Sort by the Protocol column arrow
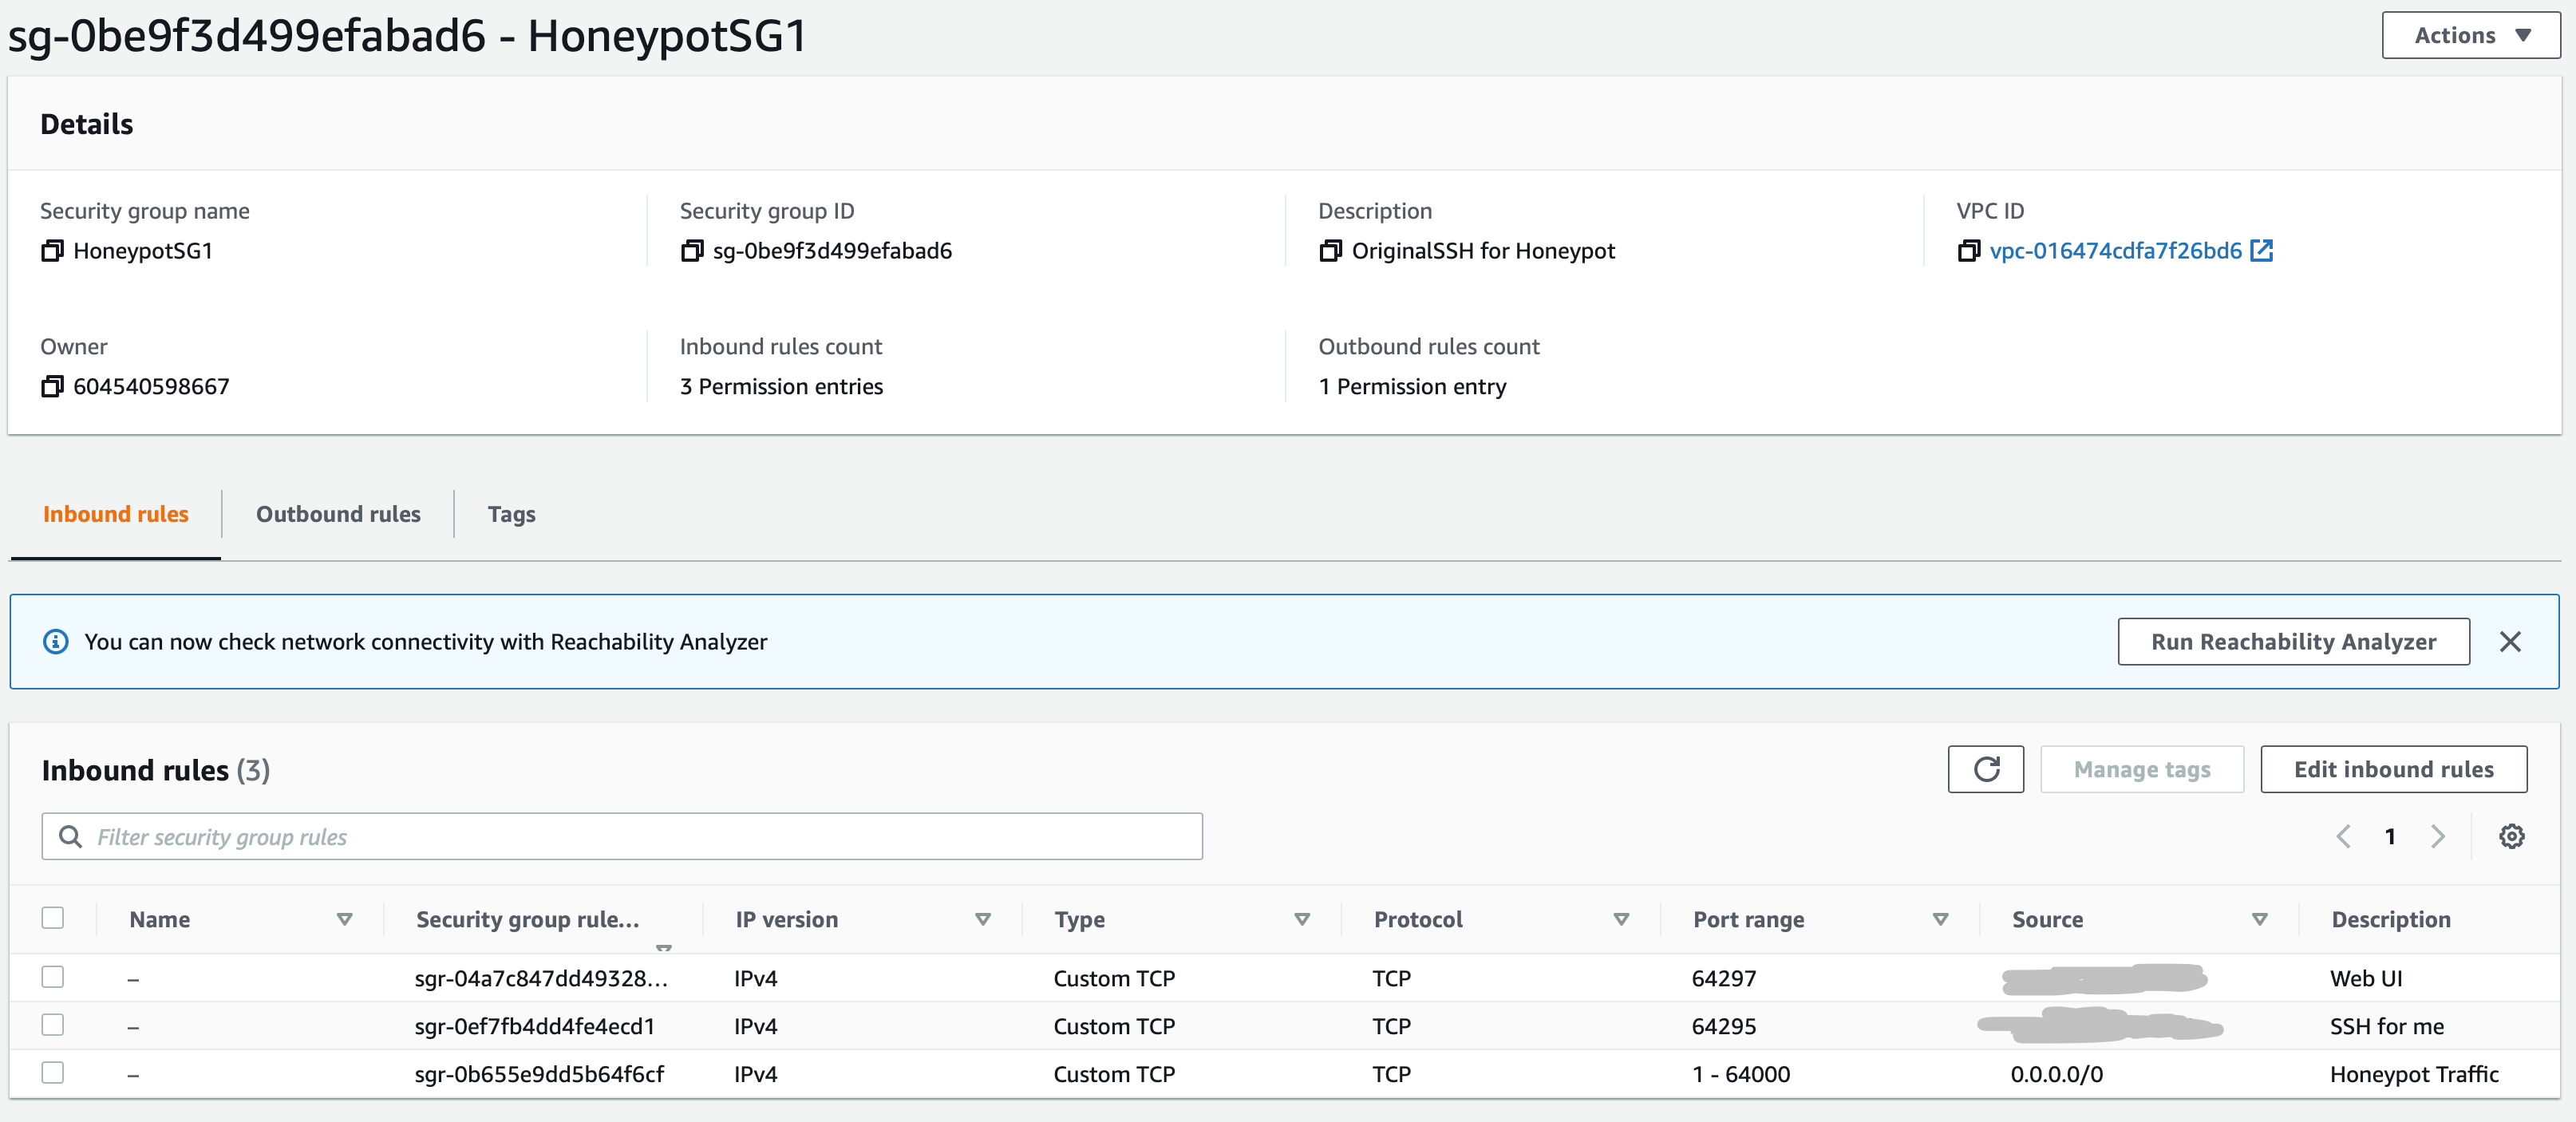The width and height of the screenshot is (2576, 1122). (1621, 919)
